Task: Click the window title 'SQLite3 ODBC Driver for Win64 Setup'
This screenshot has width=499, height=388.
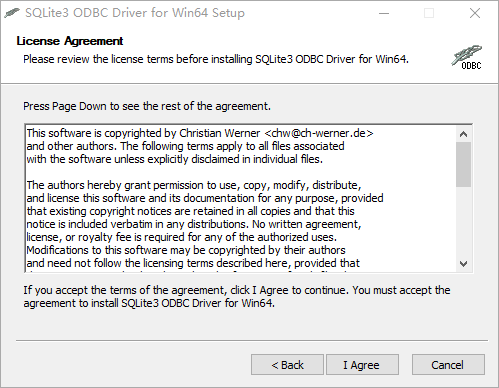Action: tap(135, 13)
